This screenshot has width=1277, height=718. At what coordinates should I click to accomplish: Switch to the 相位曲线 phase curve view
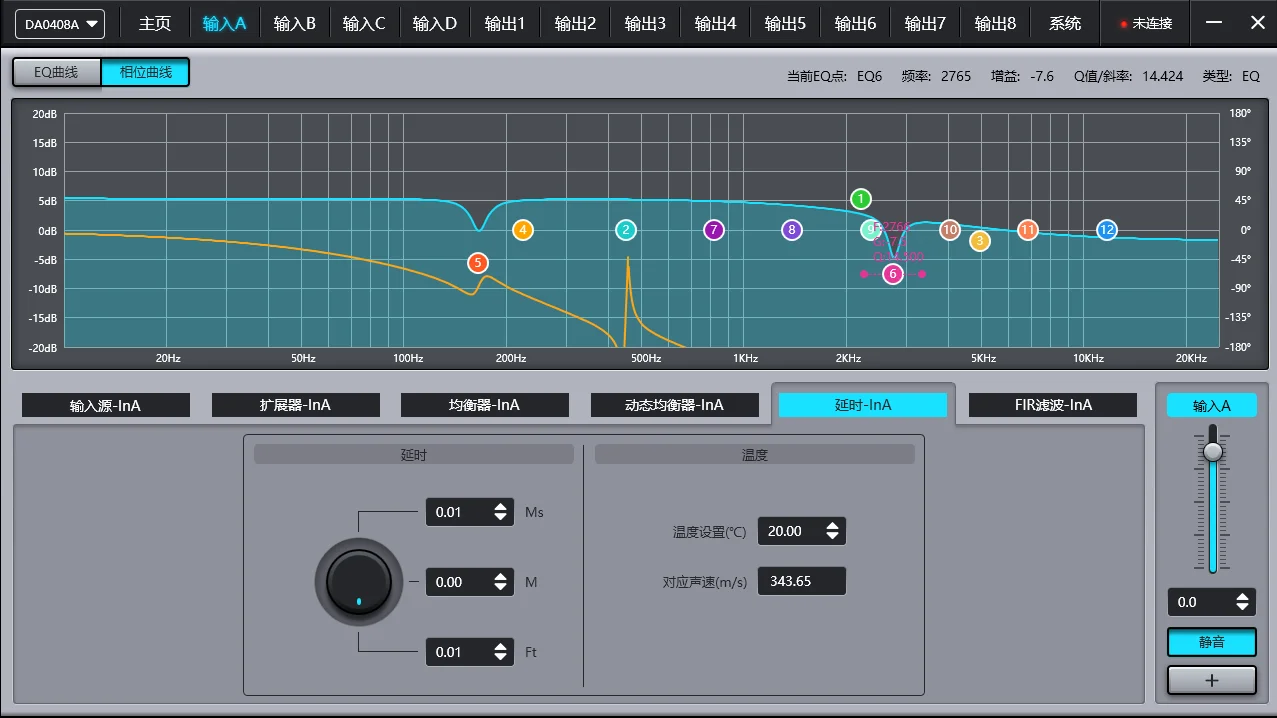tap(145, 72)
